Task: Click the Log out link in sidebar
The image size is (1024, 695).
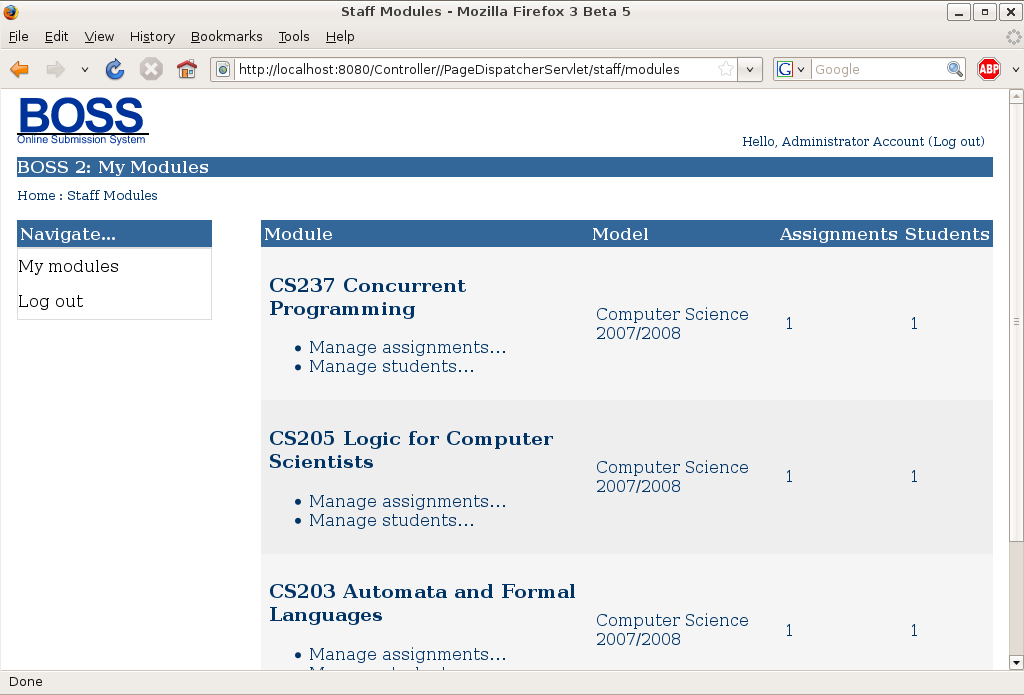Action: pos(51,301)
